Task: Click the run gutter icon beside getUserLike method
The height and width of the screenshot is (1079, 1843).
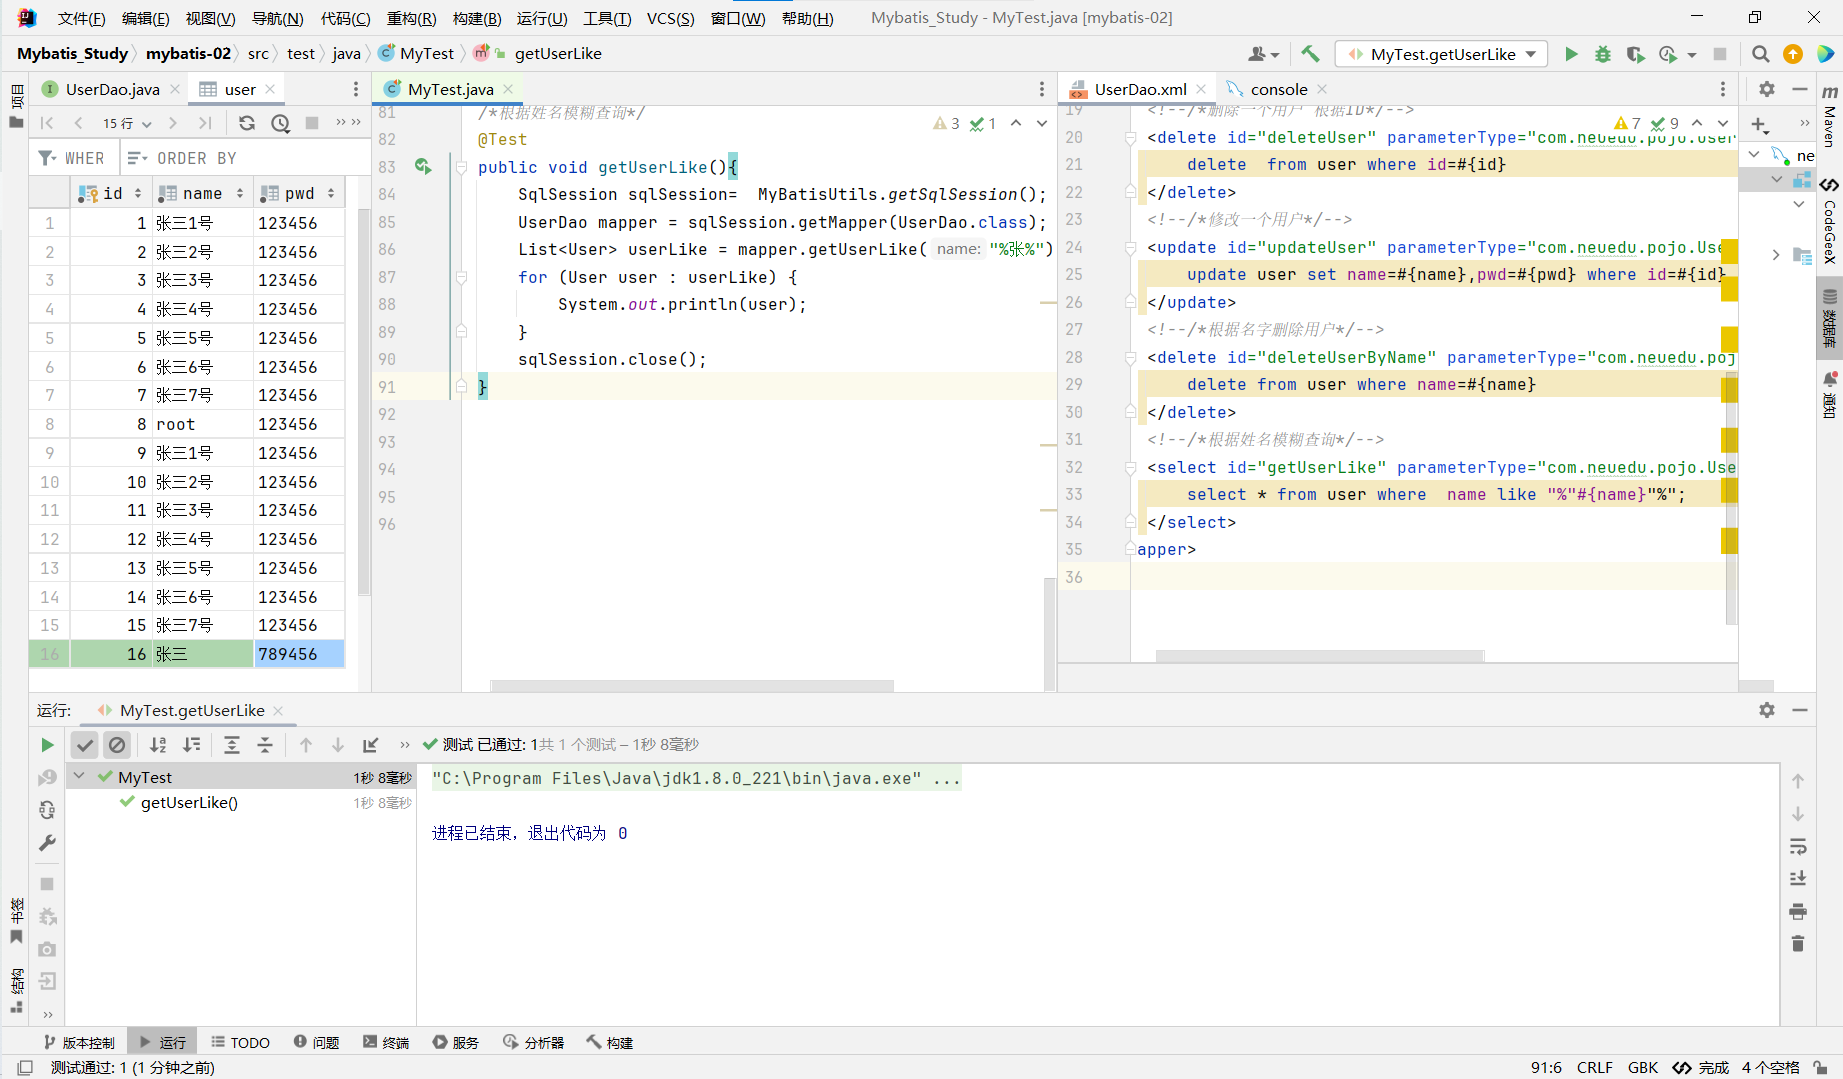Action: coord(423,167)
